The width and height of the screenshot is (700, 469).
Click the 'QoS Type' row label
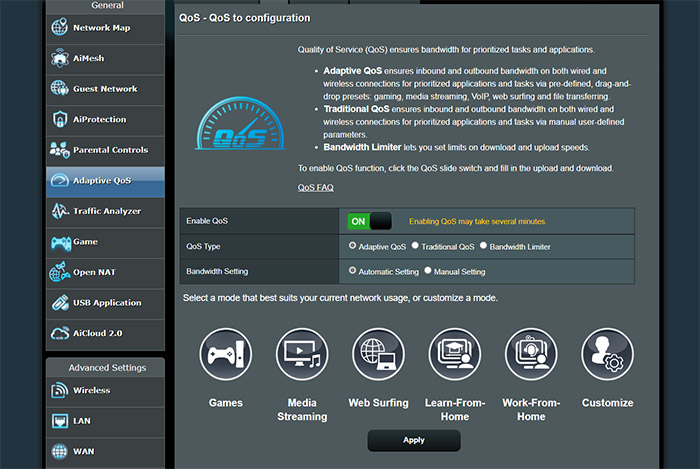point(203,246)
